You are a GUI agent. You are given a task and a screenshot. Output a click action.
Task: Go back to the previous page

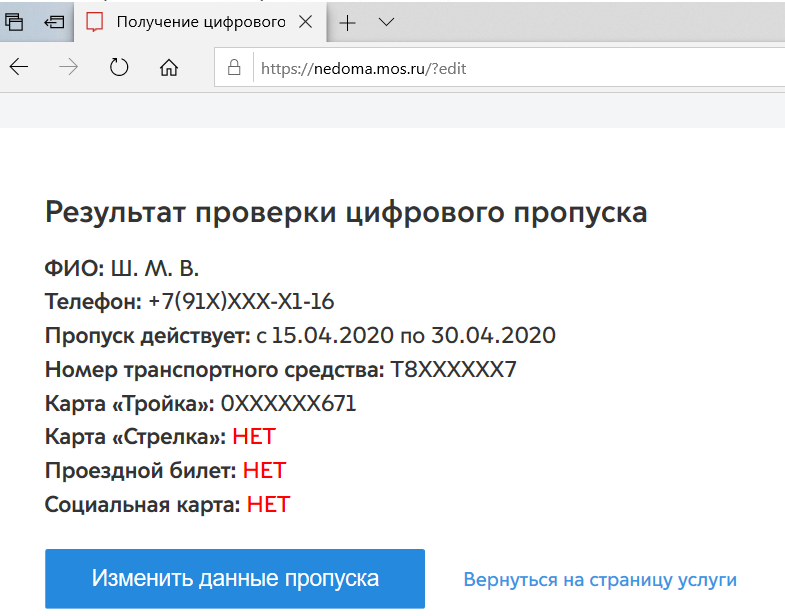point(19,68)
